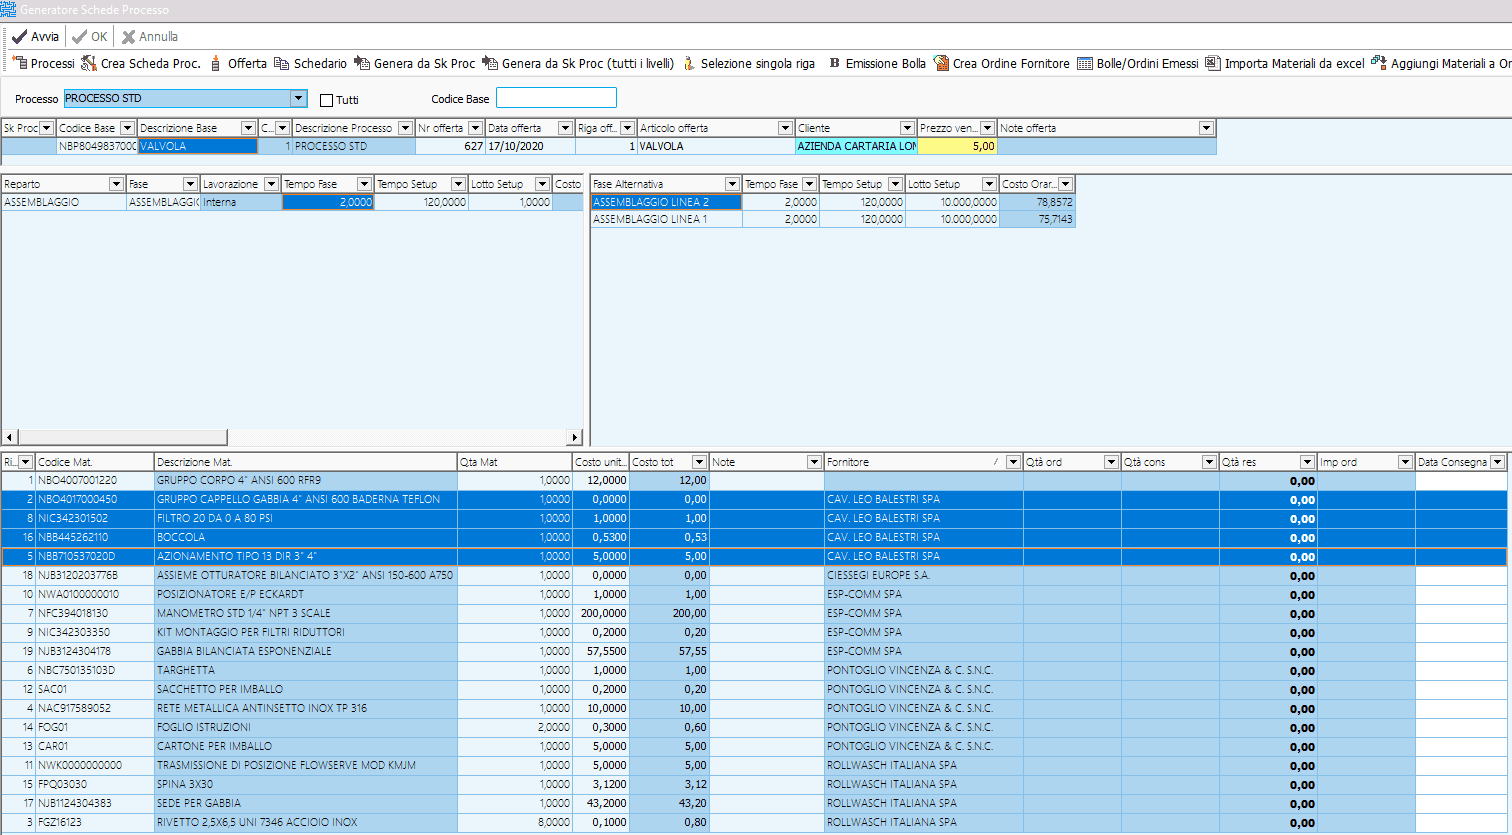The image size is (1512, 835).
Task: Select the BOCCOLA material row
Action: click(755, 537)
